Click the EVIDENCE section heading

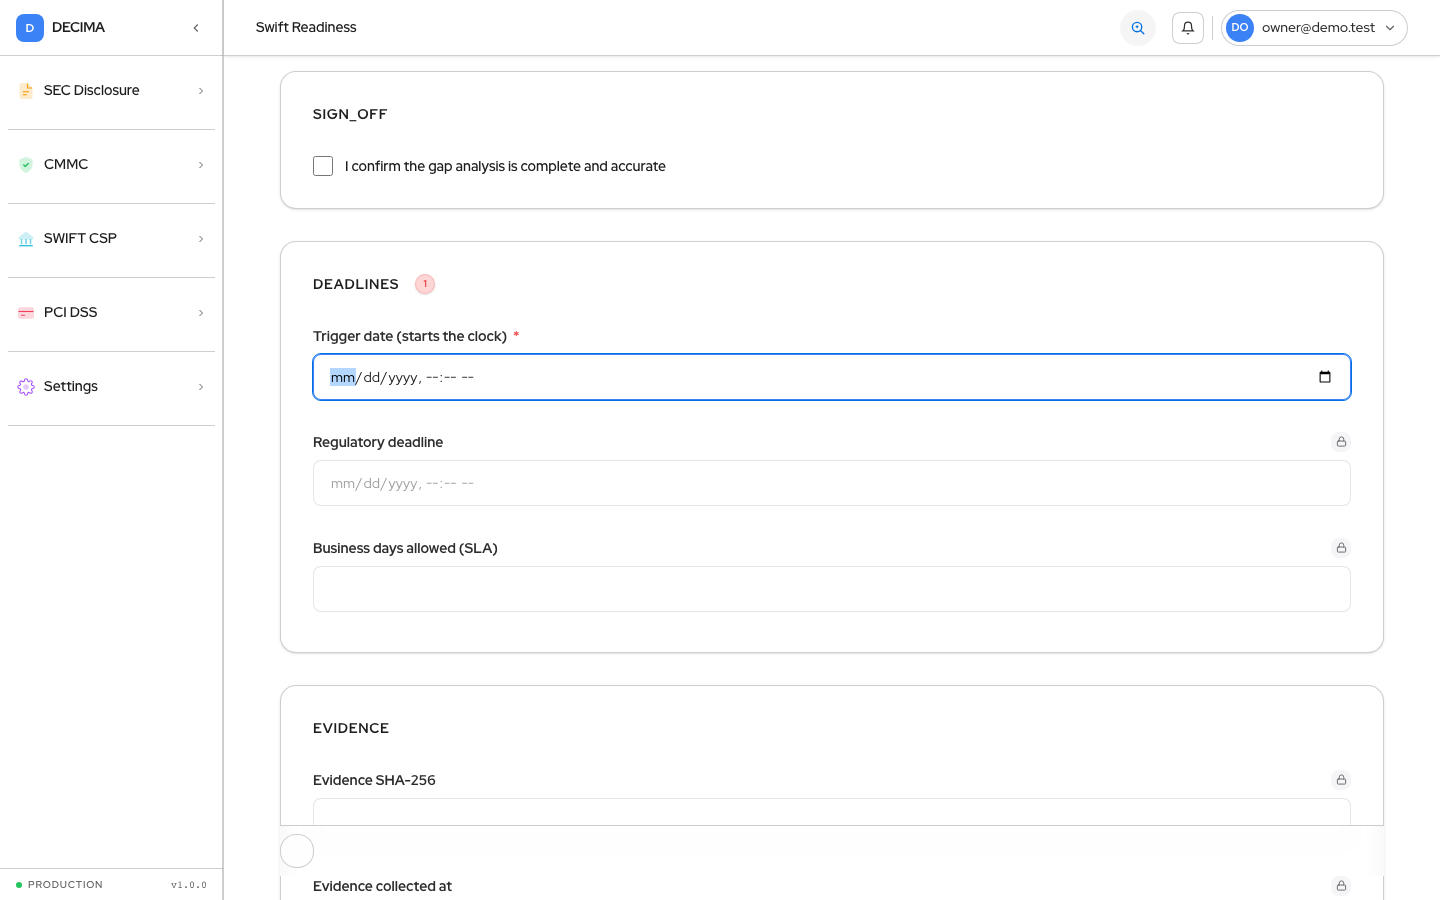[351, 728]
